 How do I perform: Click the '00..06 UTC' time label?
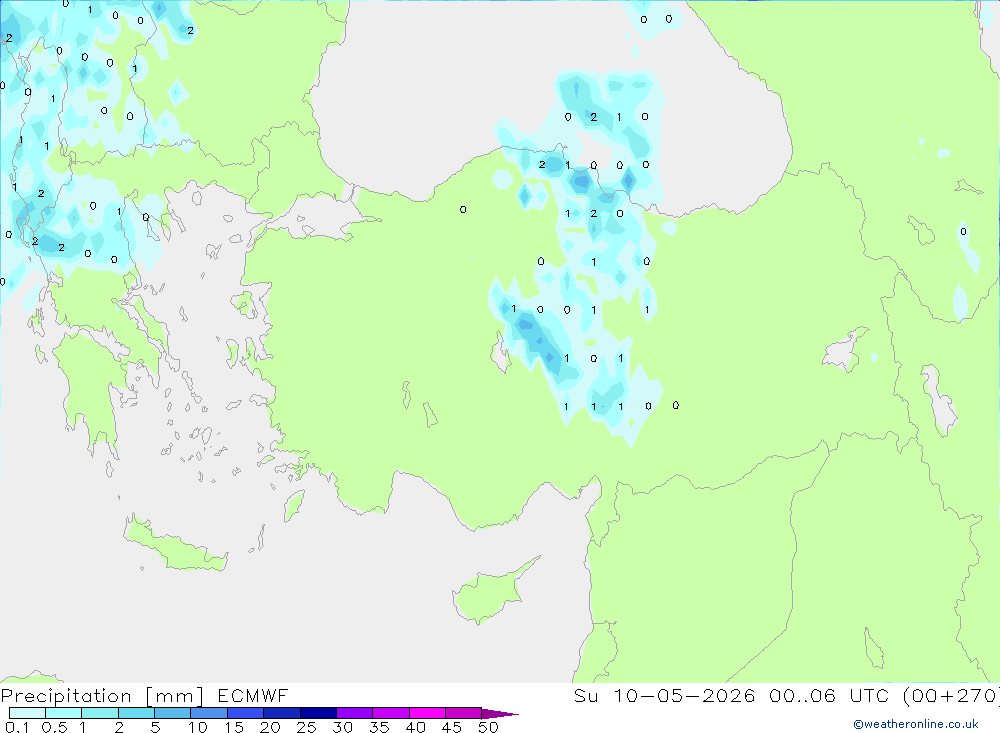pyautogui.click(x=829, y=696)
